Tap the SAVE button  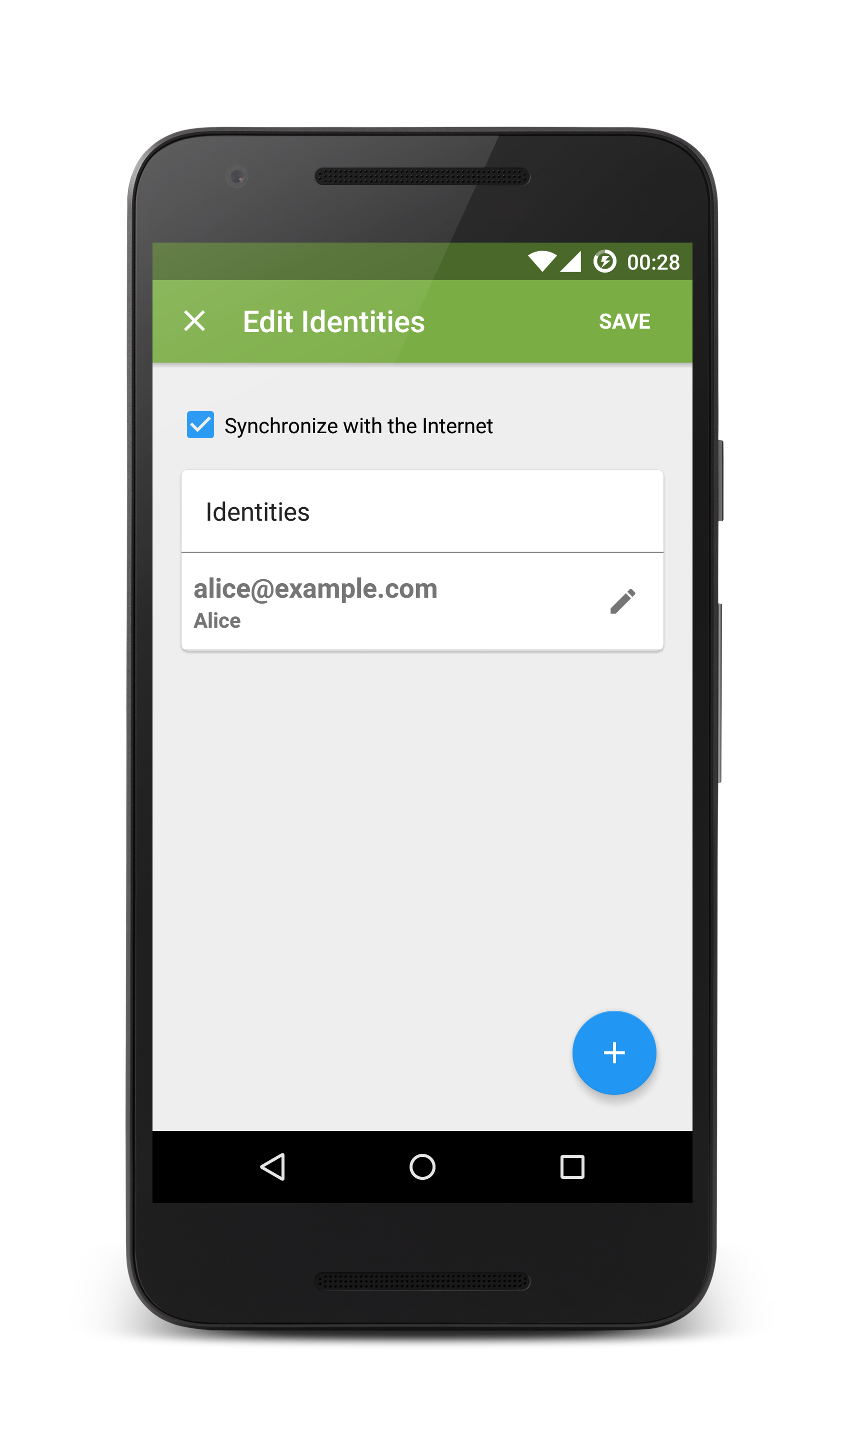(625, 322)
